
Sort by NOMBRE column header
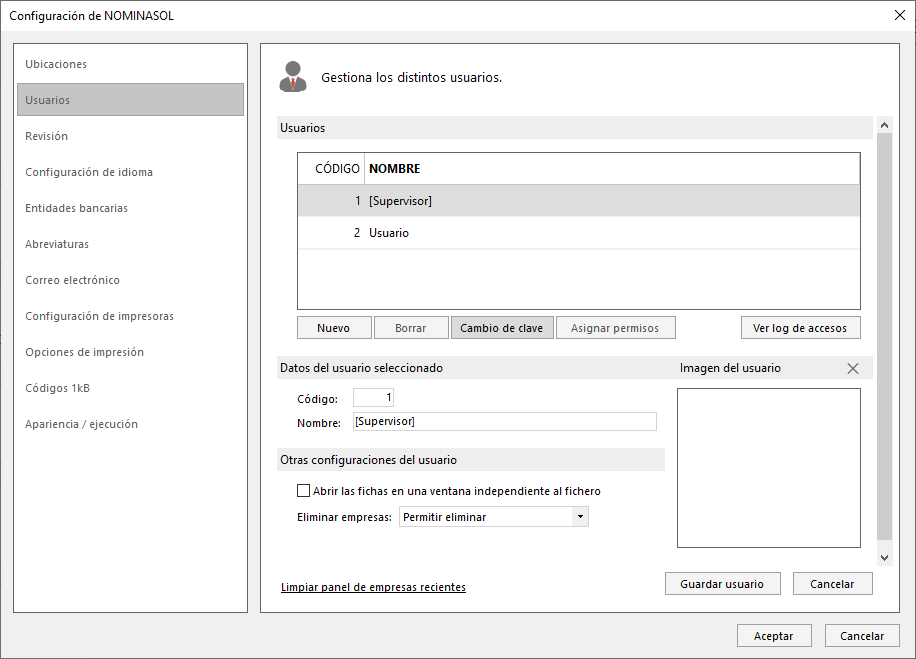pyautogui.click(x=612, y=169)
